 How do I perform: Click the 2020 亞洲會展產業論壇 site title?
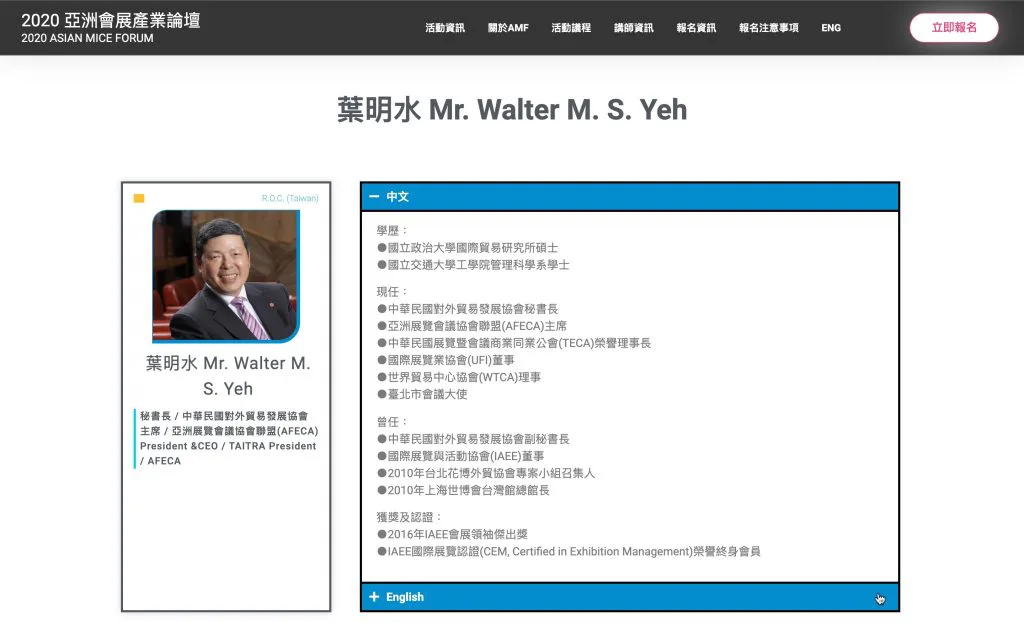111,19
